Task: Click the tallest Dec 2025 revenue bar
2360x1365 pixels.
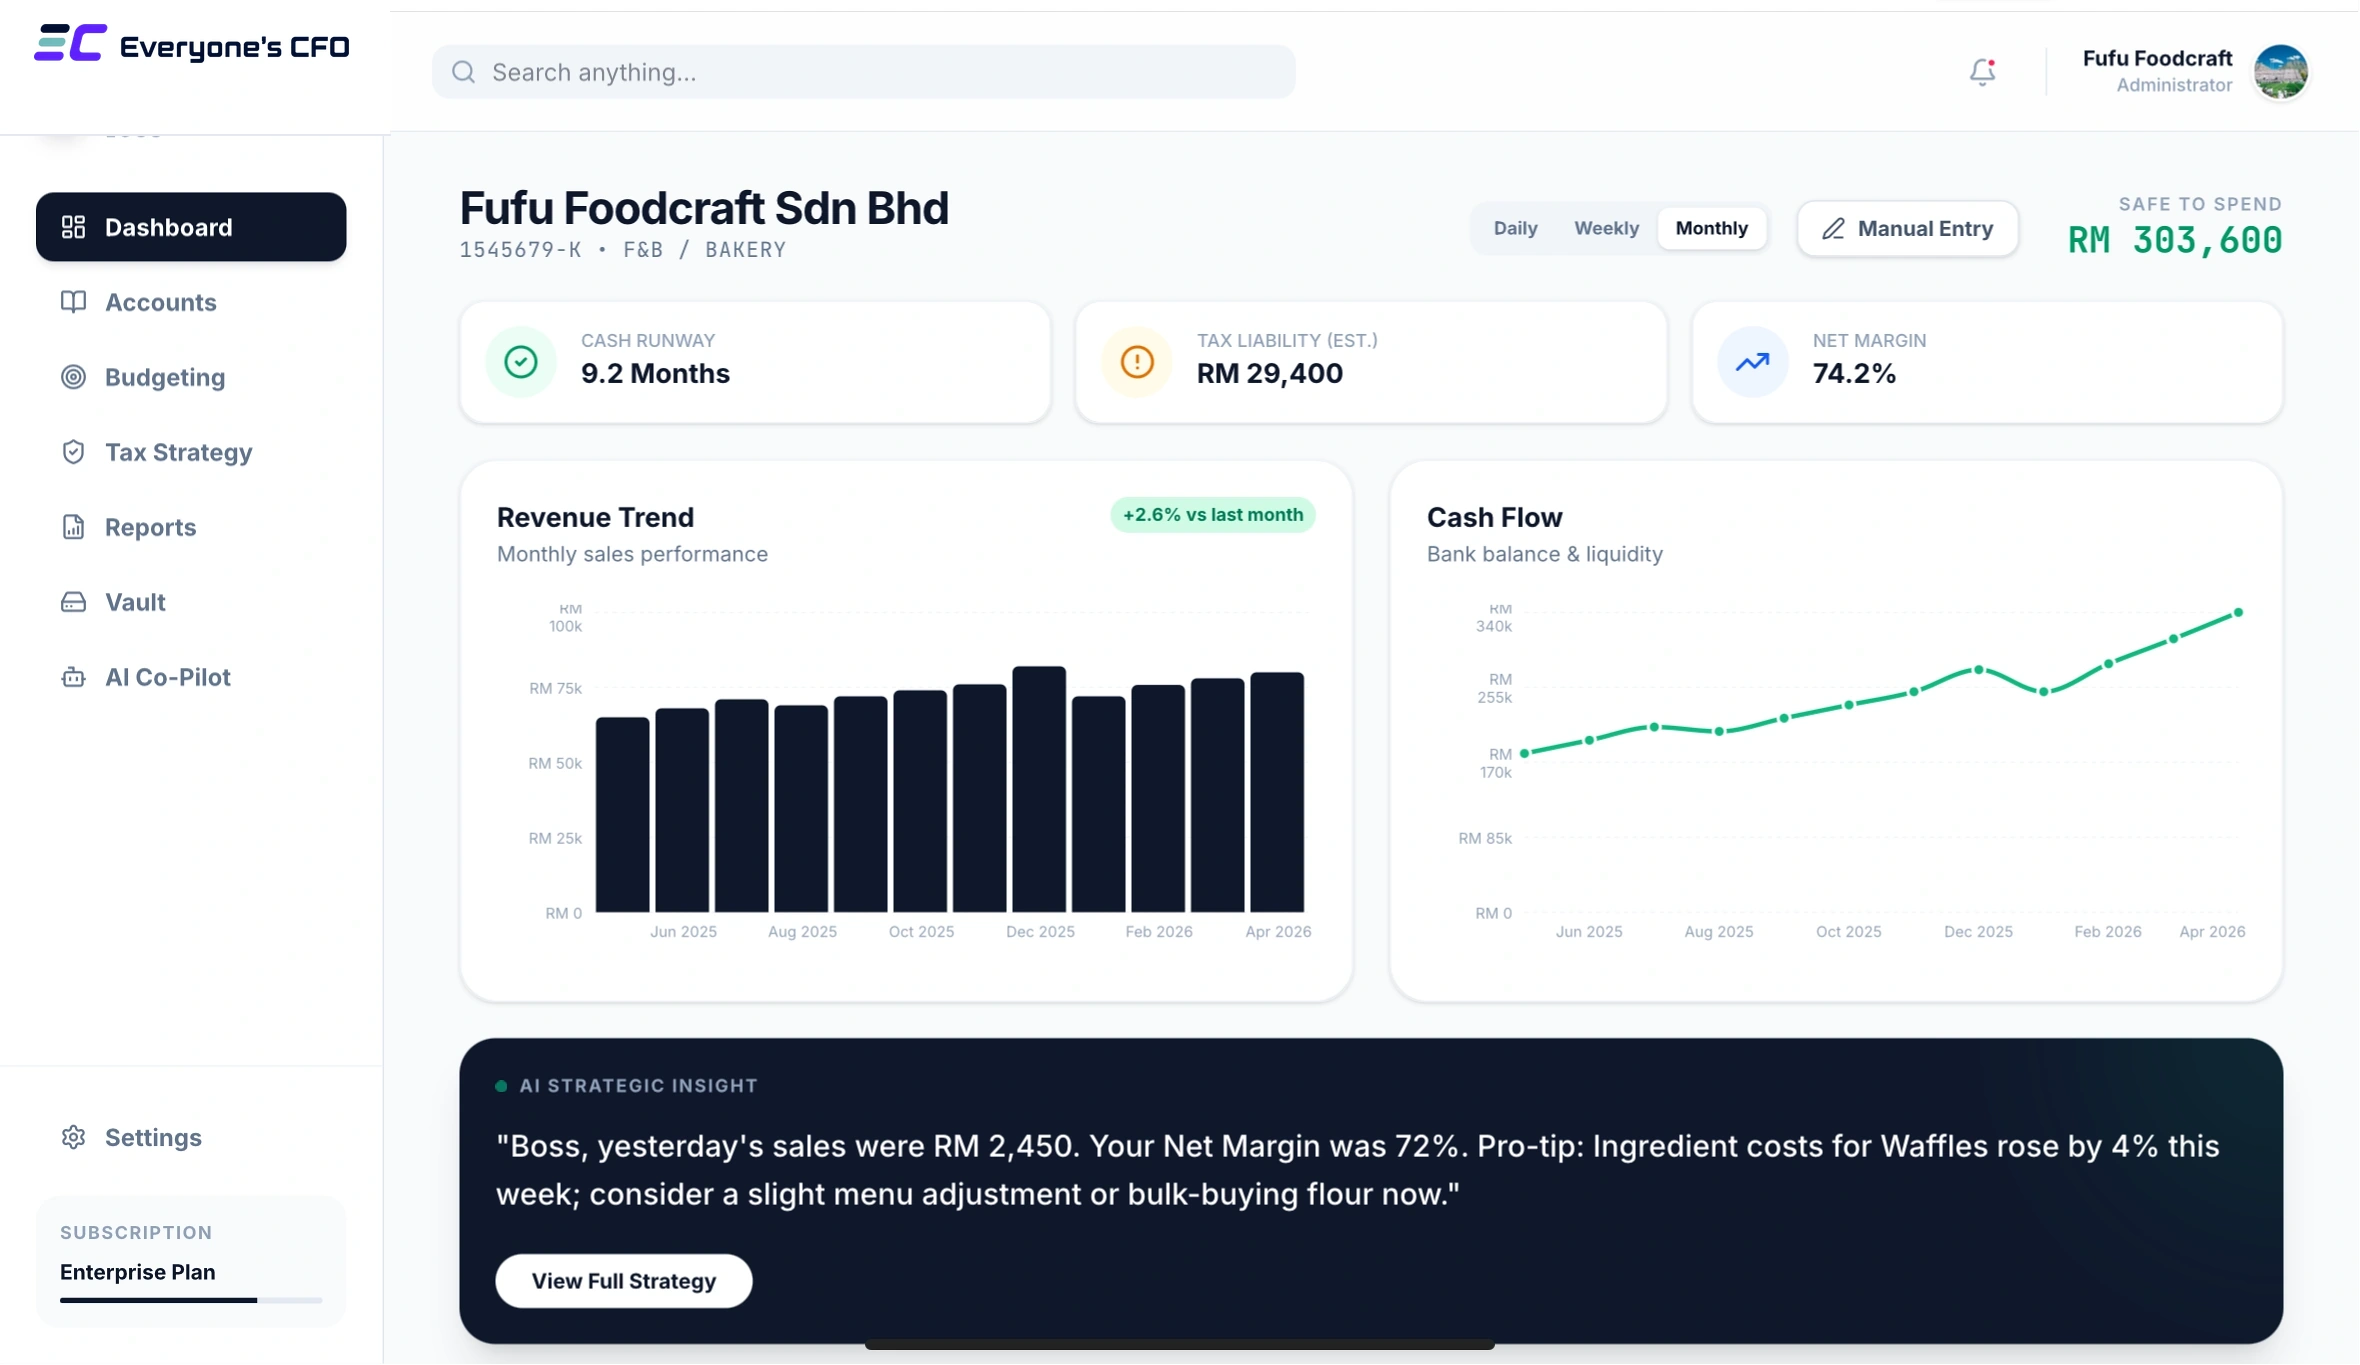Action: (x=1039, y=789)
